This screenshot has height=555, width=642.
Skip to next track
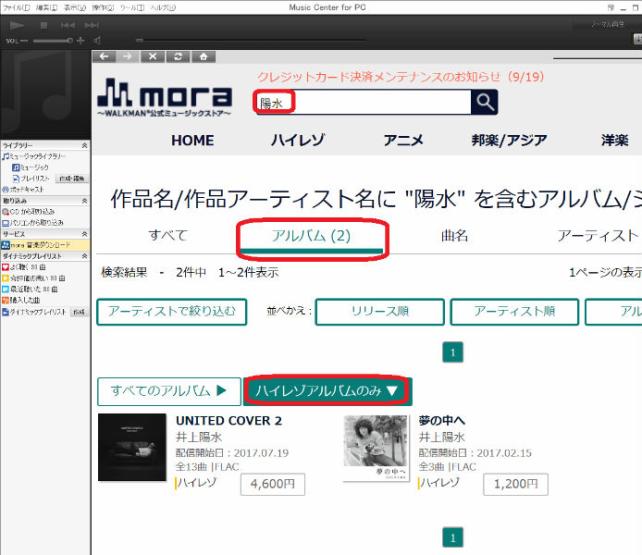click(91, 25)
